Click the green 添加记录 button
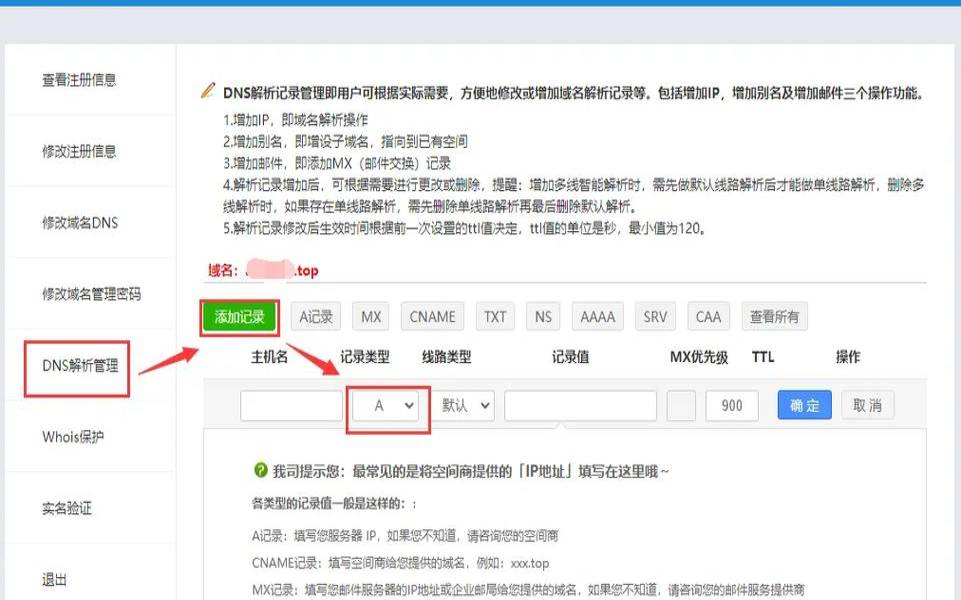 tap(240, 316)
